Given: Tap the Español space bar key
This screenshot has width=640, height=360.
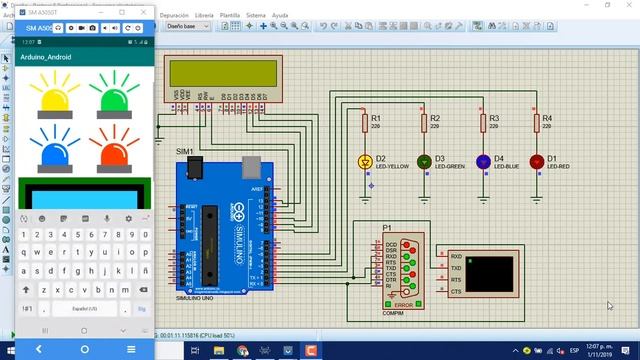Looking at the screenshot, I should pyautogui.click(x=84, y=309).
